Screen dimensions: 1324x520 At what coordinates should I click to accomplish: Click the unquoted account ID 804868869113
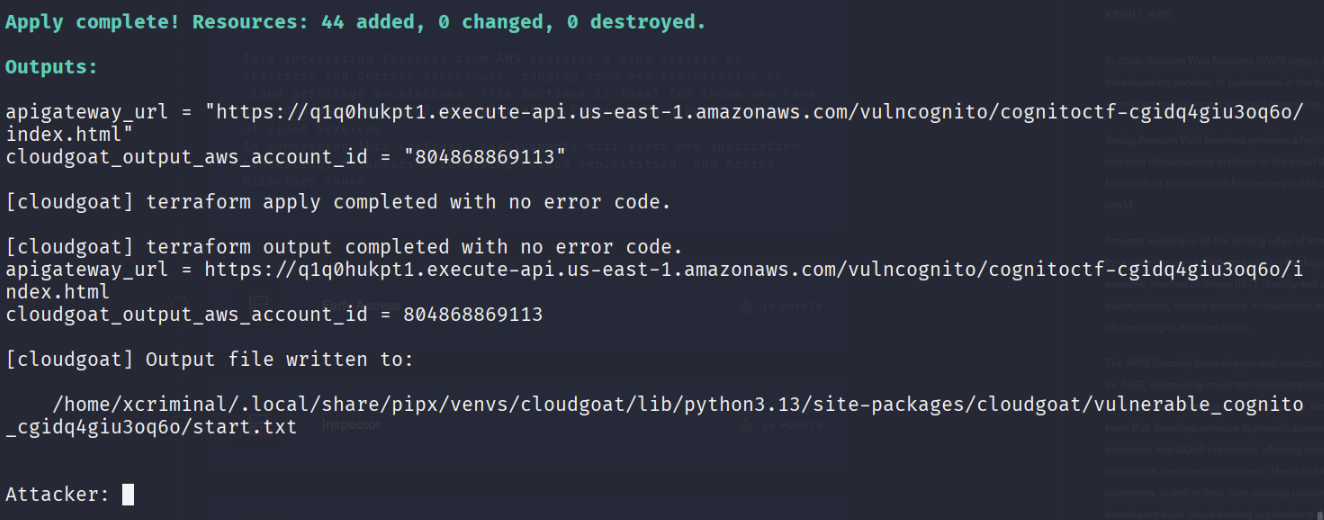(x=473, y=314)
